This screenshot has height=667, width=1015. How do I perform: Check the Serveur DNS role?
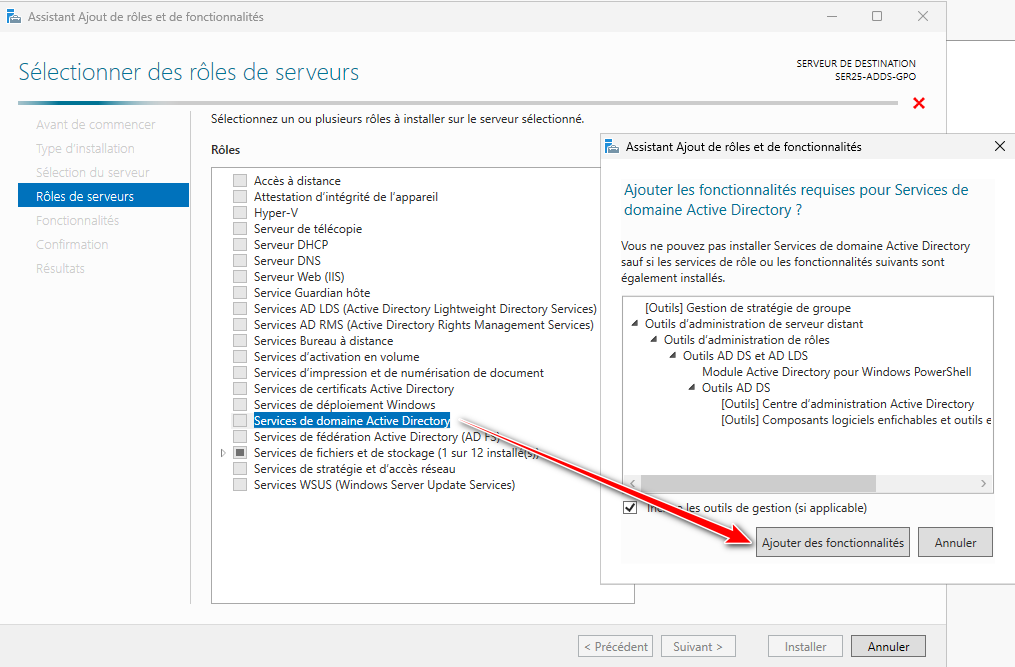240,260
